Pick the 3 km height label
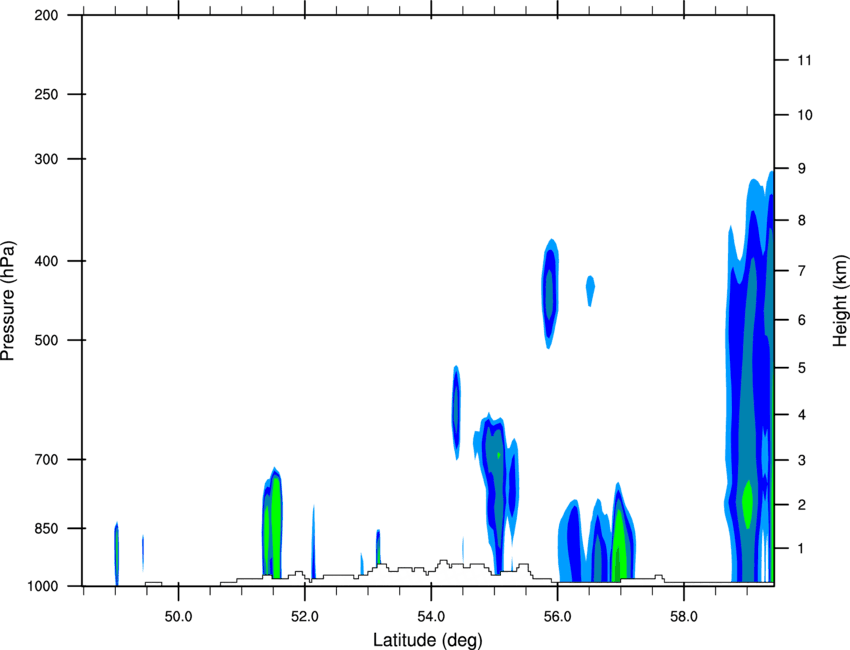This screenshot has width=850, height=650. [x=802, y=460]
